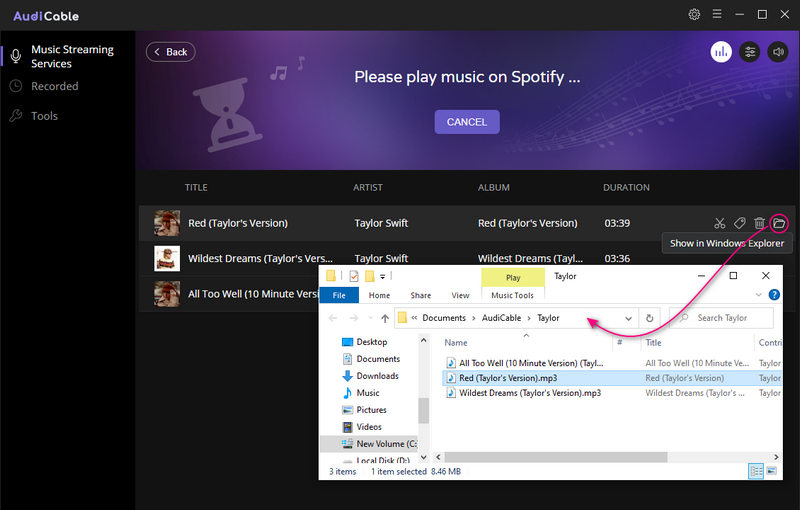The width and height of the screenshot is (800, 510).
Task: Click AudiCable in Explorer breadcrumb
Action: (501, 318)
